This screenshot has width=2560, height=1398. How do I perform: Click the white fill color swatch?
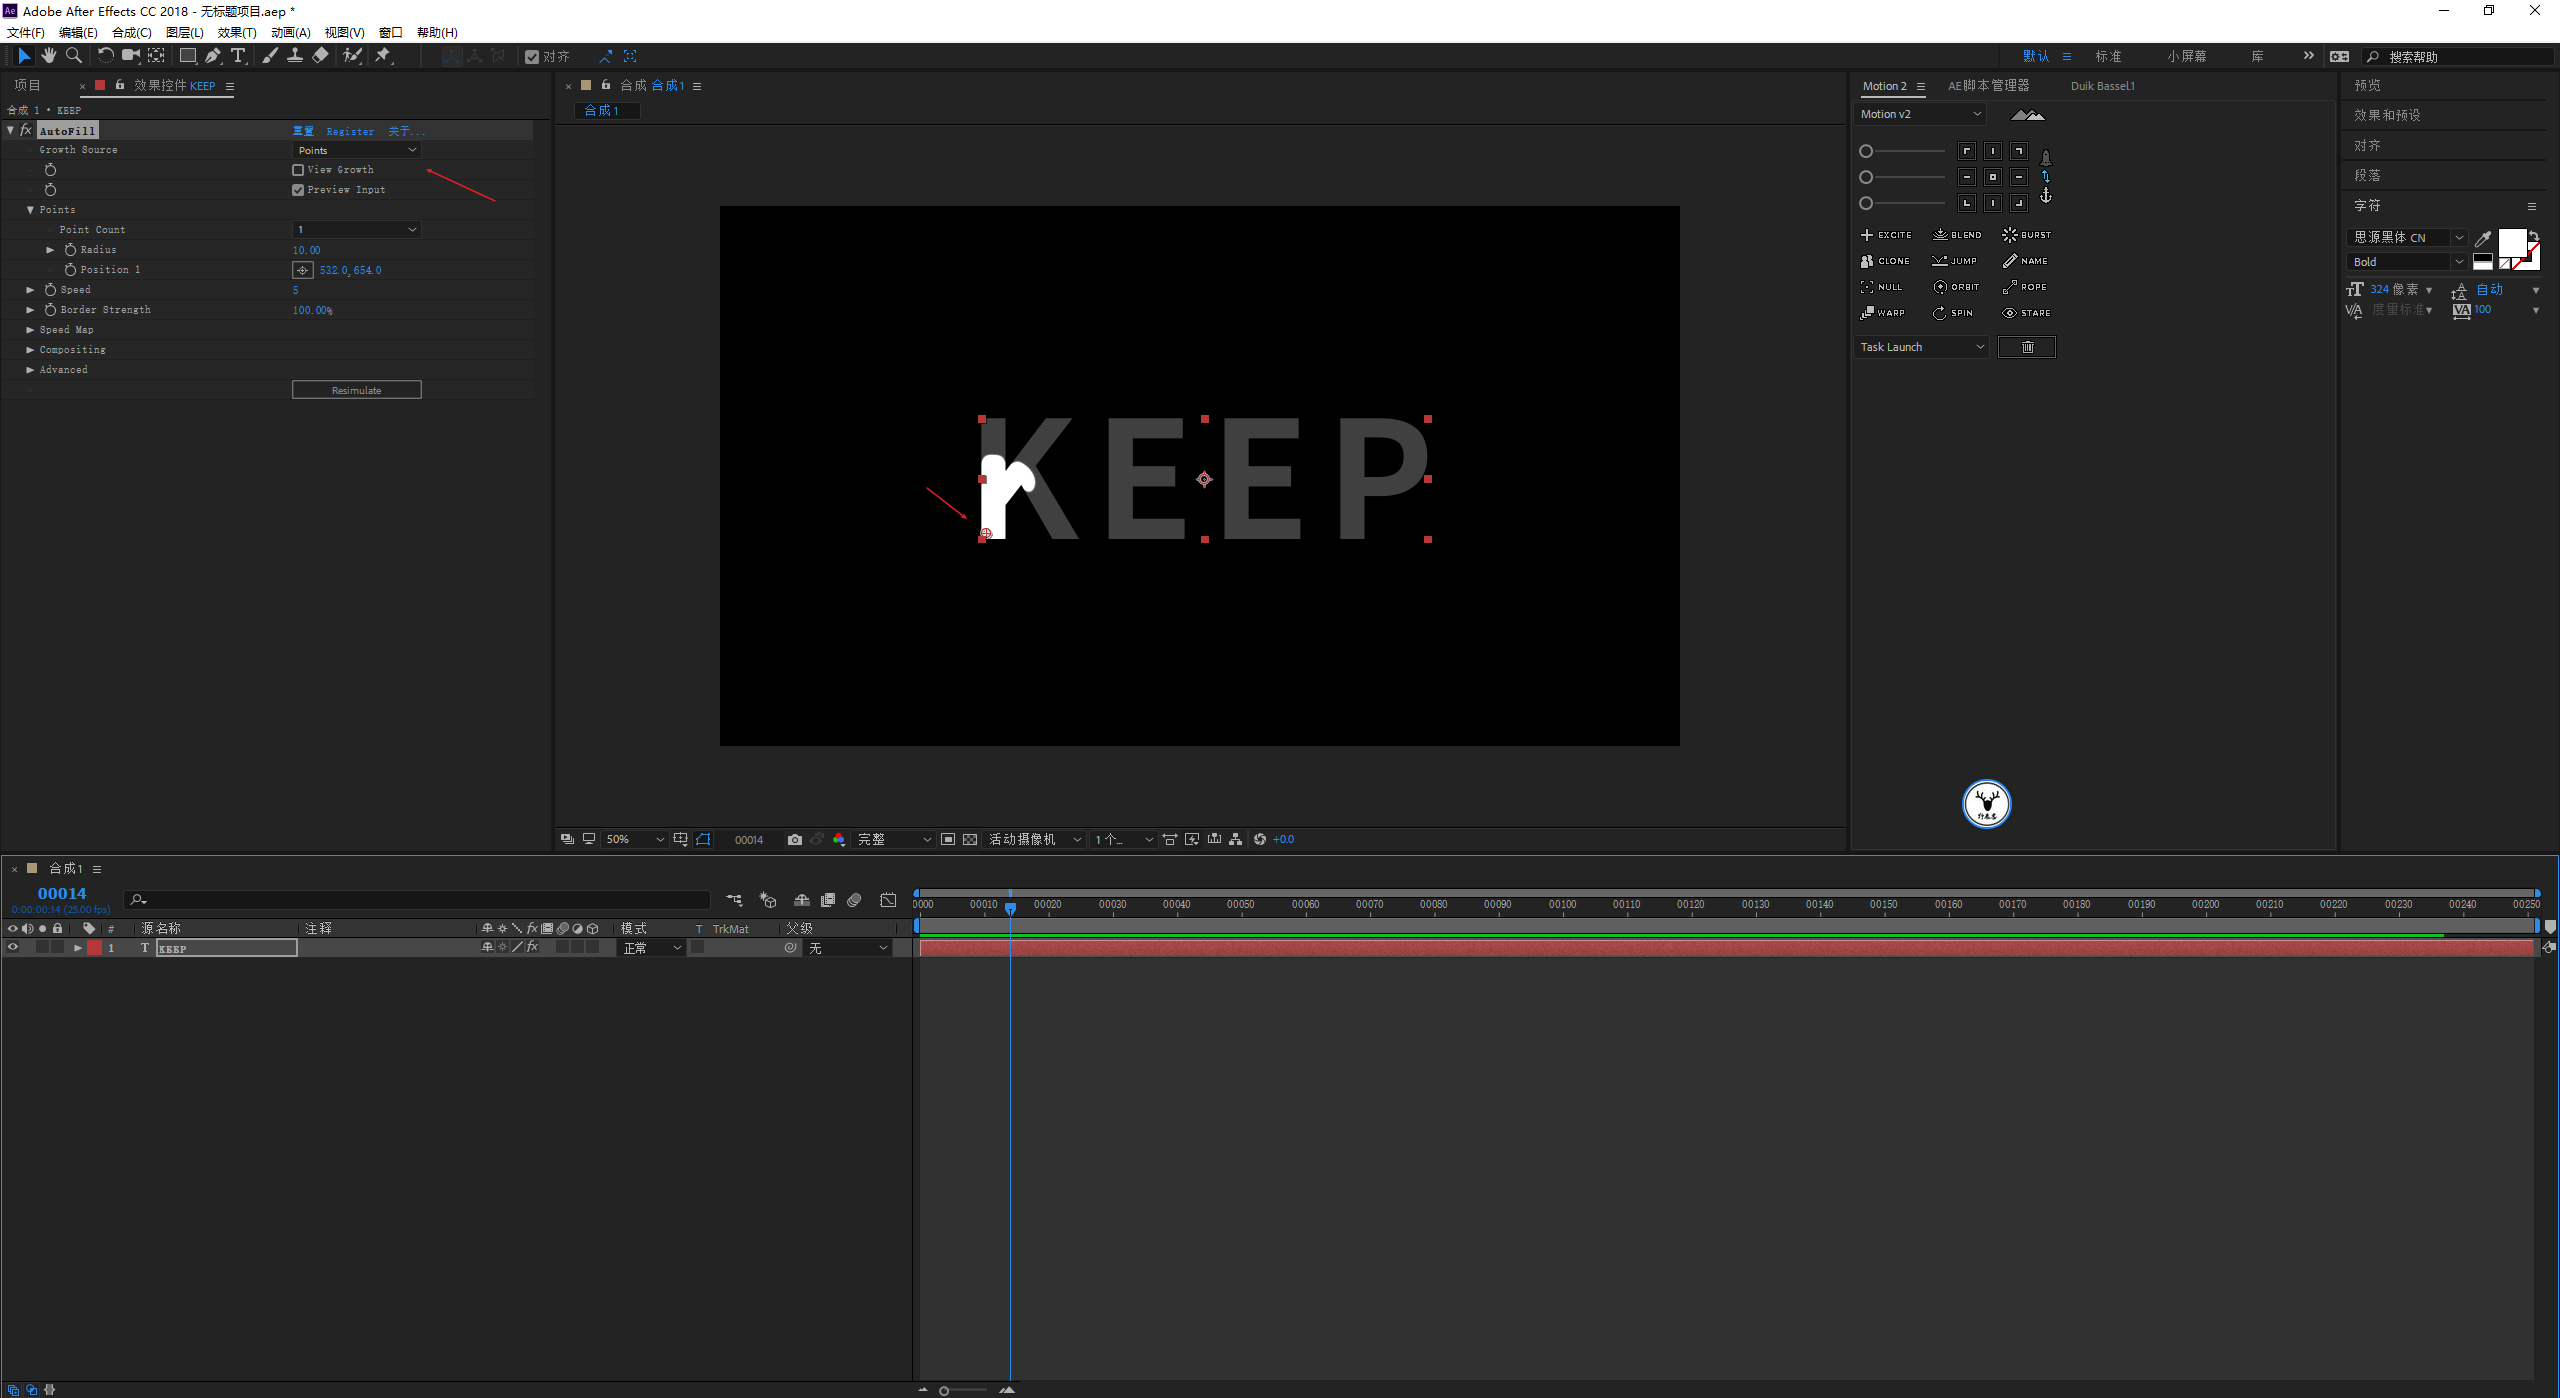click(x=2511, y=243)
